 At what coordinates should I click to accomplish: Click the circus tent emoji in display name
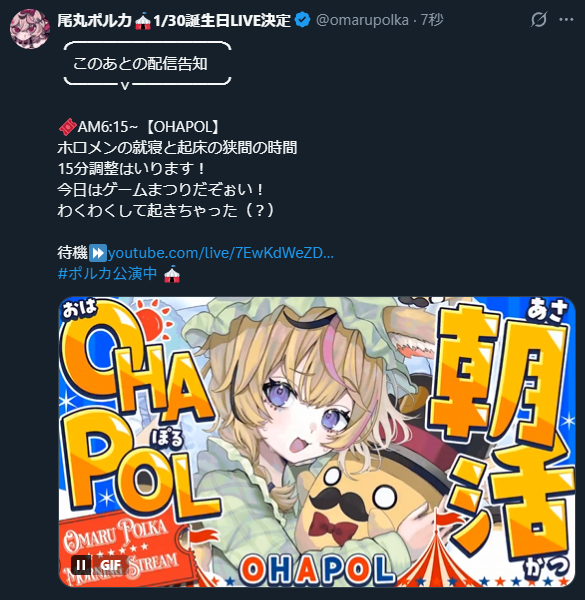click(143, 21)
